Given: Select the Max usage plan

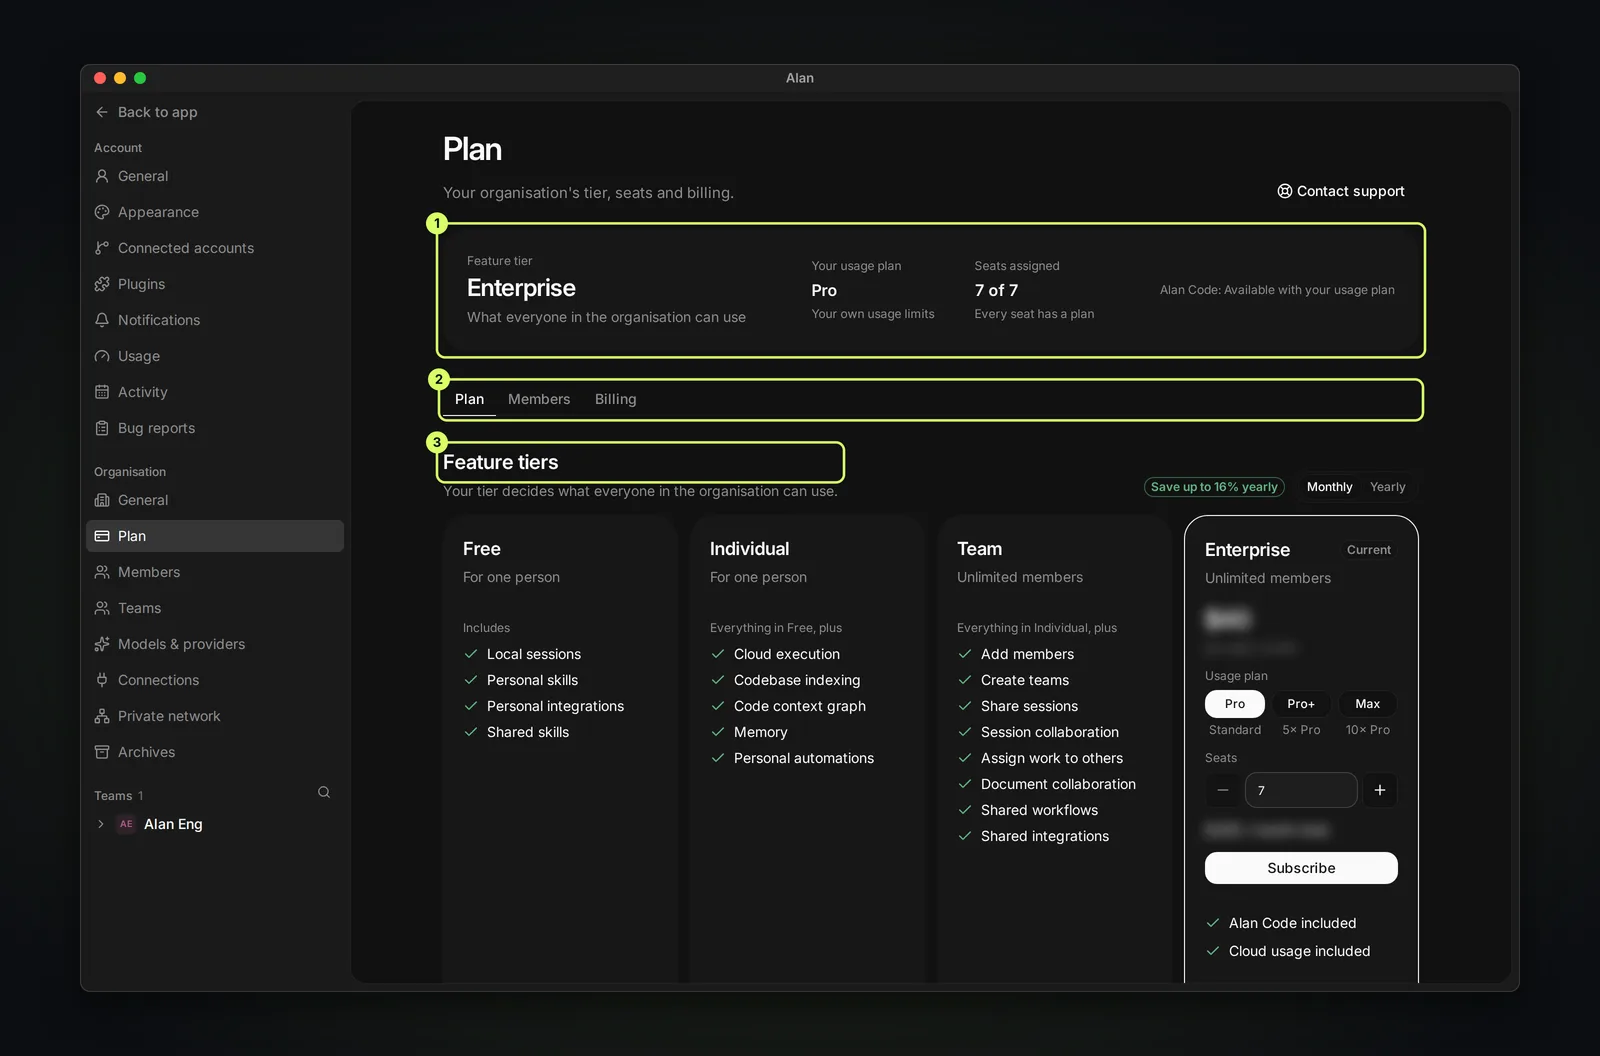Looking at the screenshot, I should click(x=1367, y=704).
